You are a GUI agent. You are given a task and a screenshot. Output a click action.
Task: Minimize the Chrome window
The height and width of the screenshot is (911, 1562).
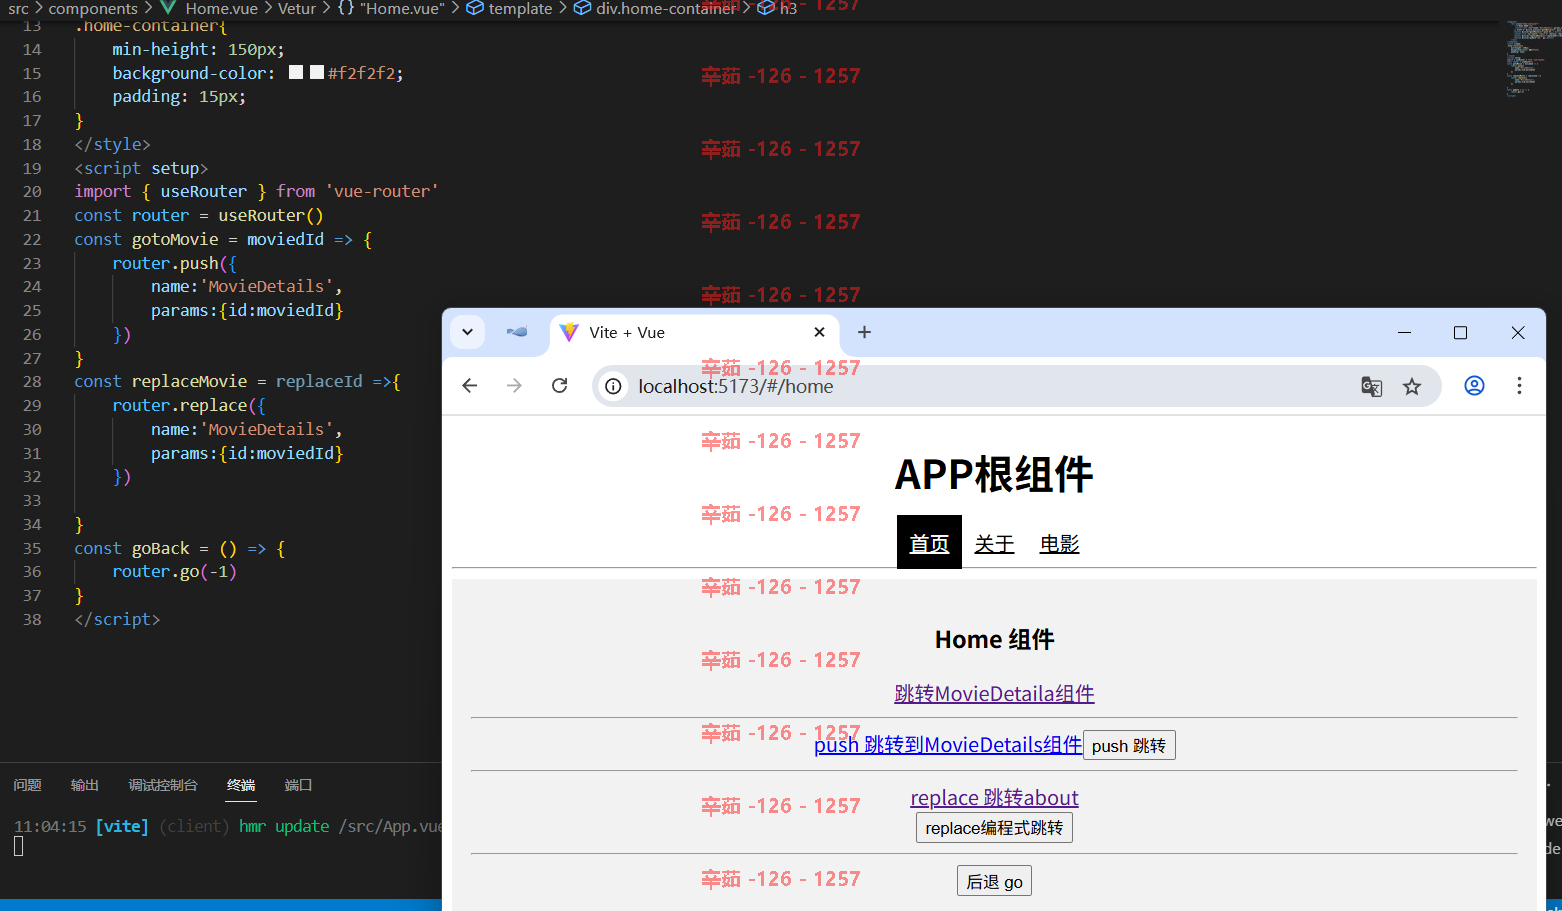click(x=1404, y=332)
